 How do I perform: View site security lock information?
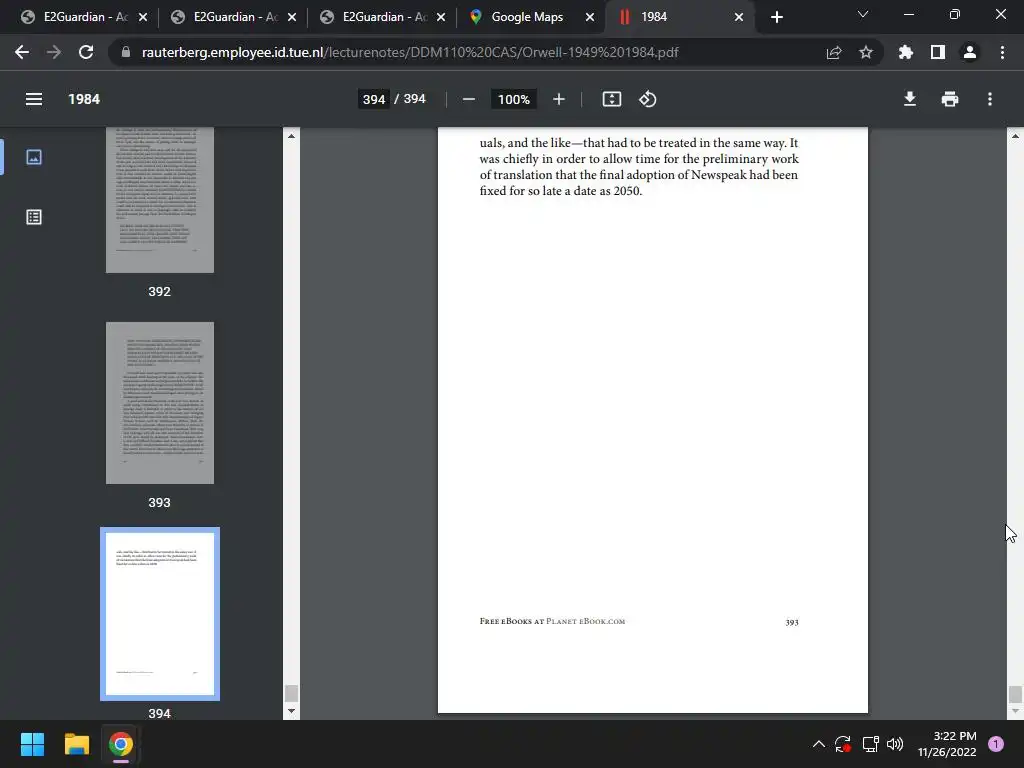coord(126,52)
